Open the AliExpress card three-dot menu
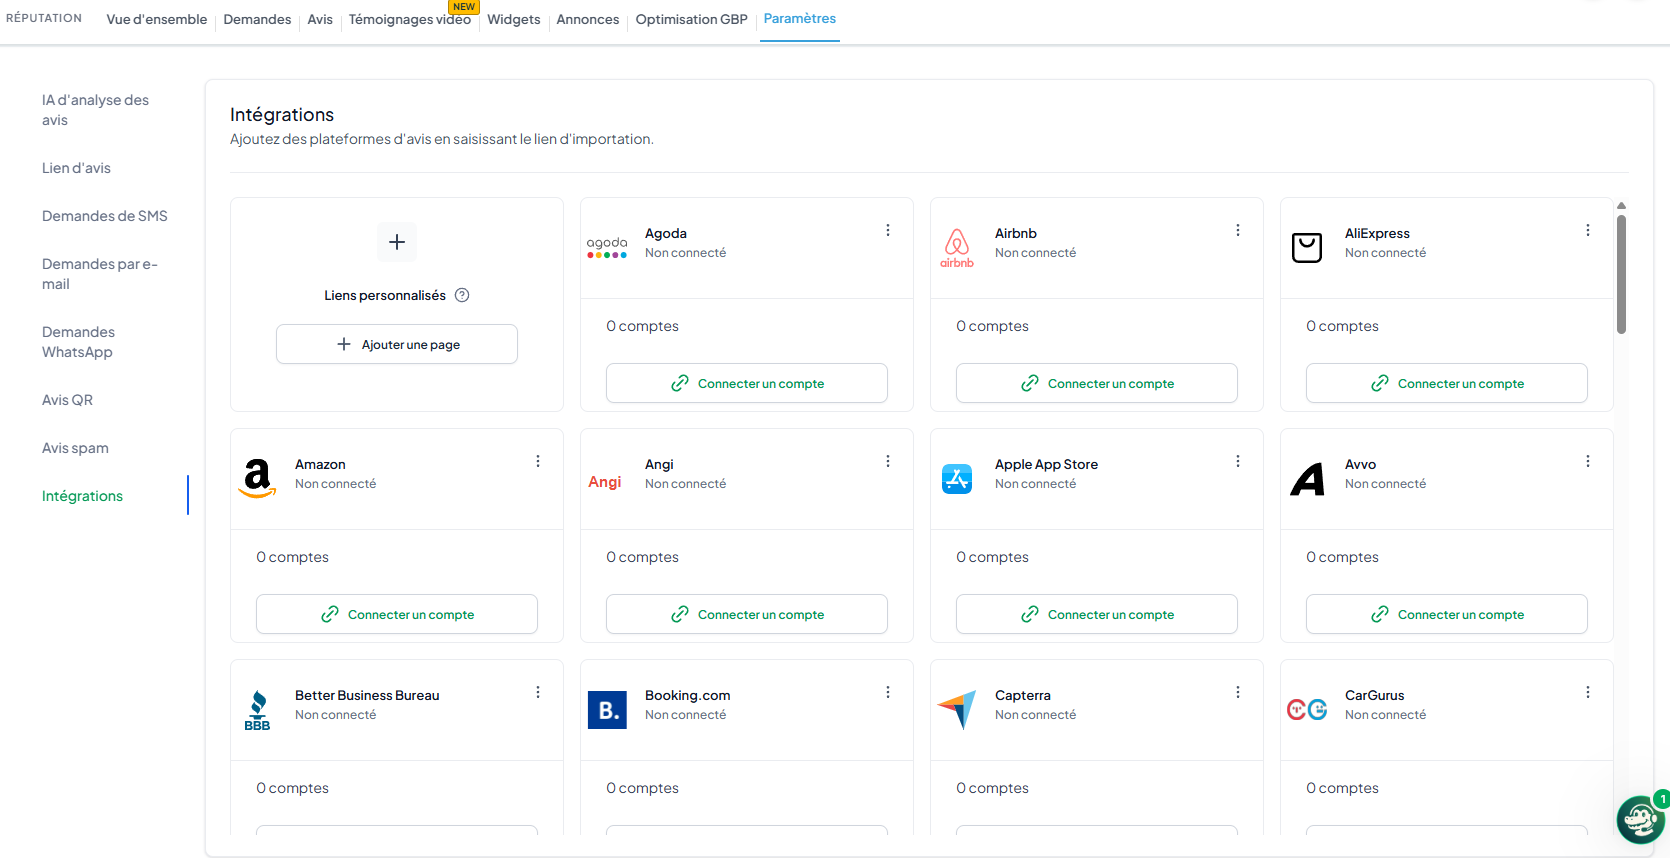The image size is (1670, 858). (x=1588, y=230)
